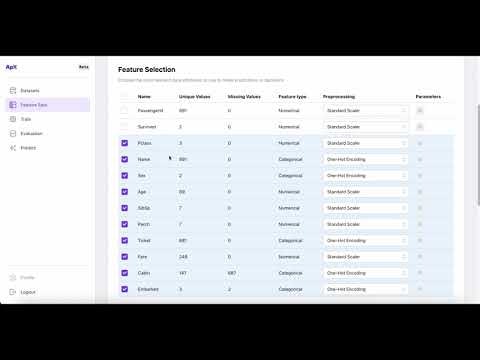The image size is (480, 360).
Task: Uncheck the Cabin feature checkbox
Action: coord(124,273)
